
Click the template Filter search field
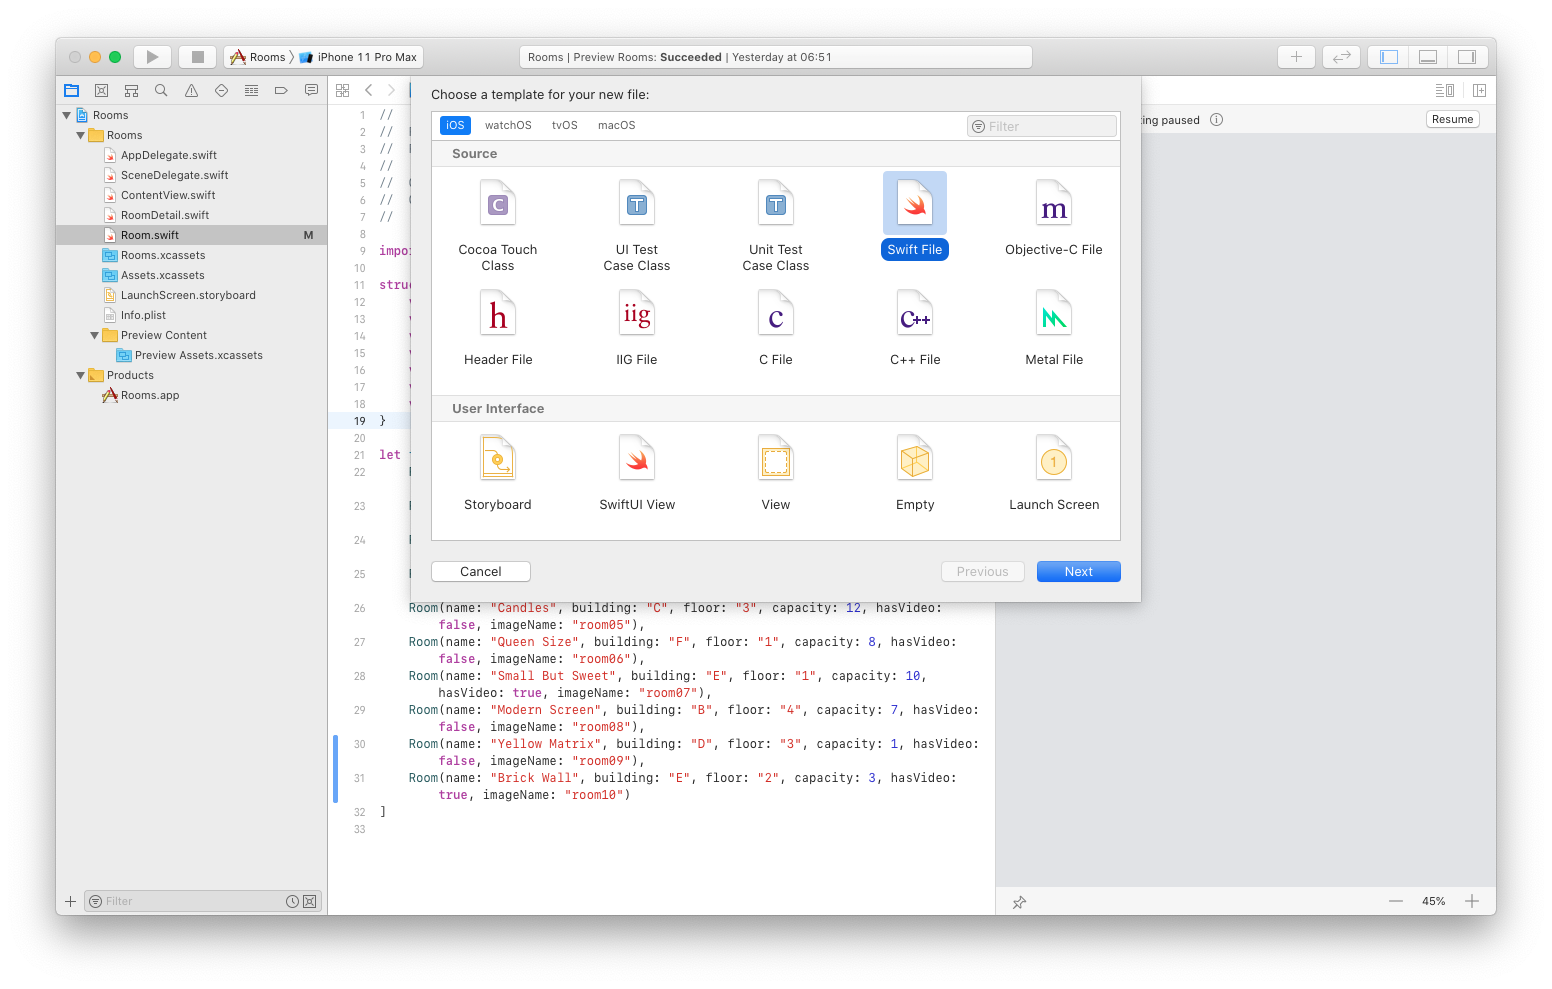point(1041,125)
